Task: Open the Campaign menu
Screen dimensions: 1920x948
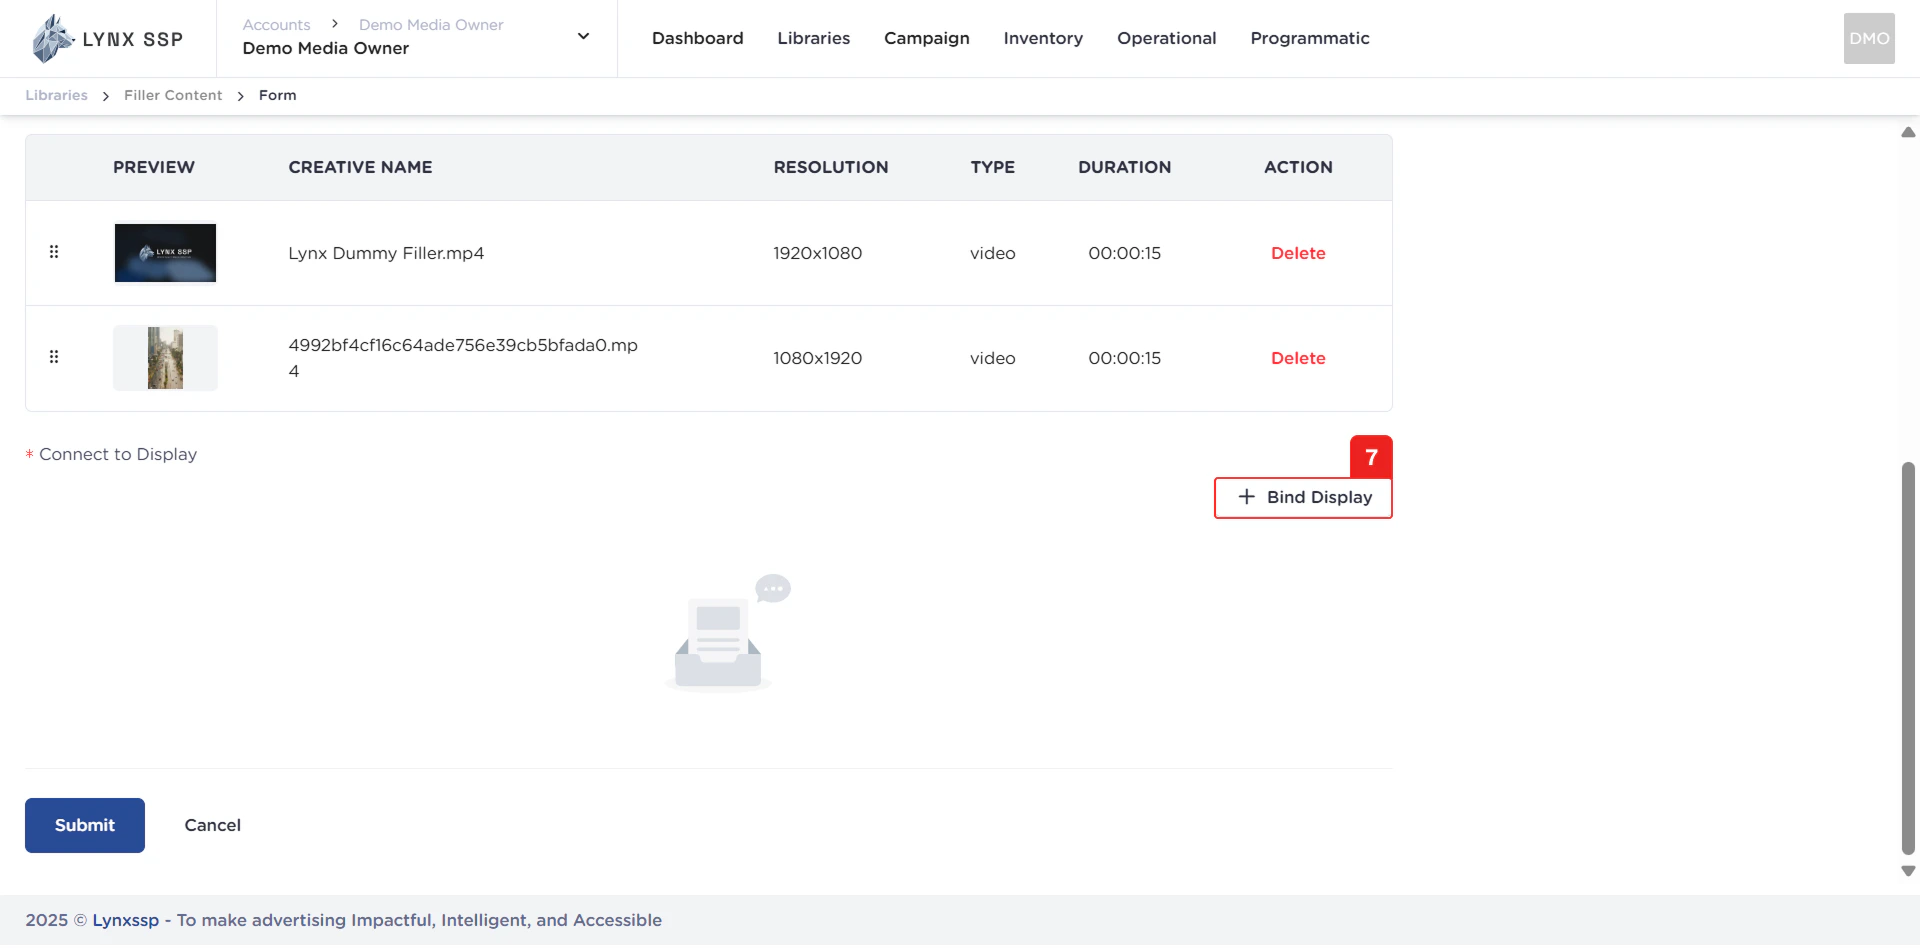Action: [x=926, y=38]
